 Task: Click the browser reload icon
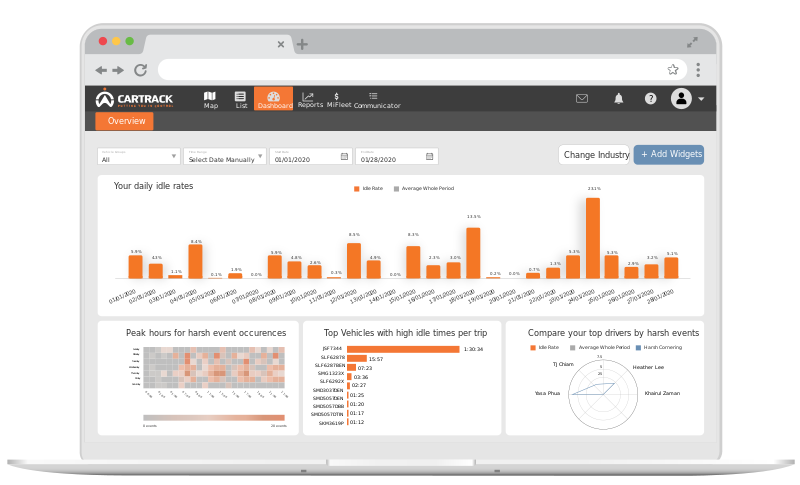140,70
